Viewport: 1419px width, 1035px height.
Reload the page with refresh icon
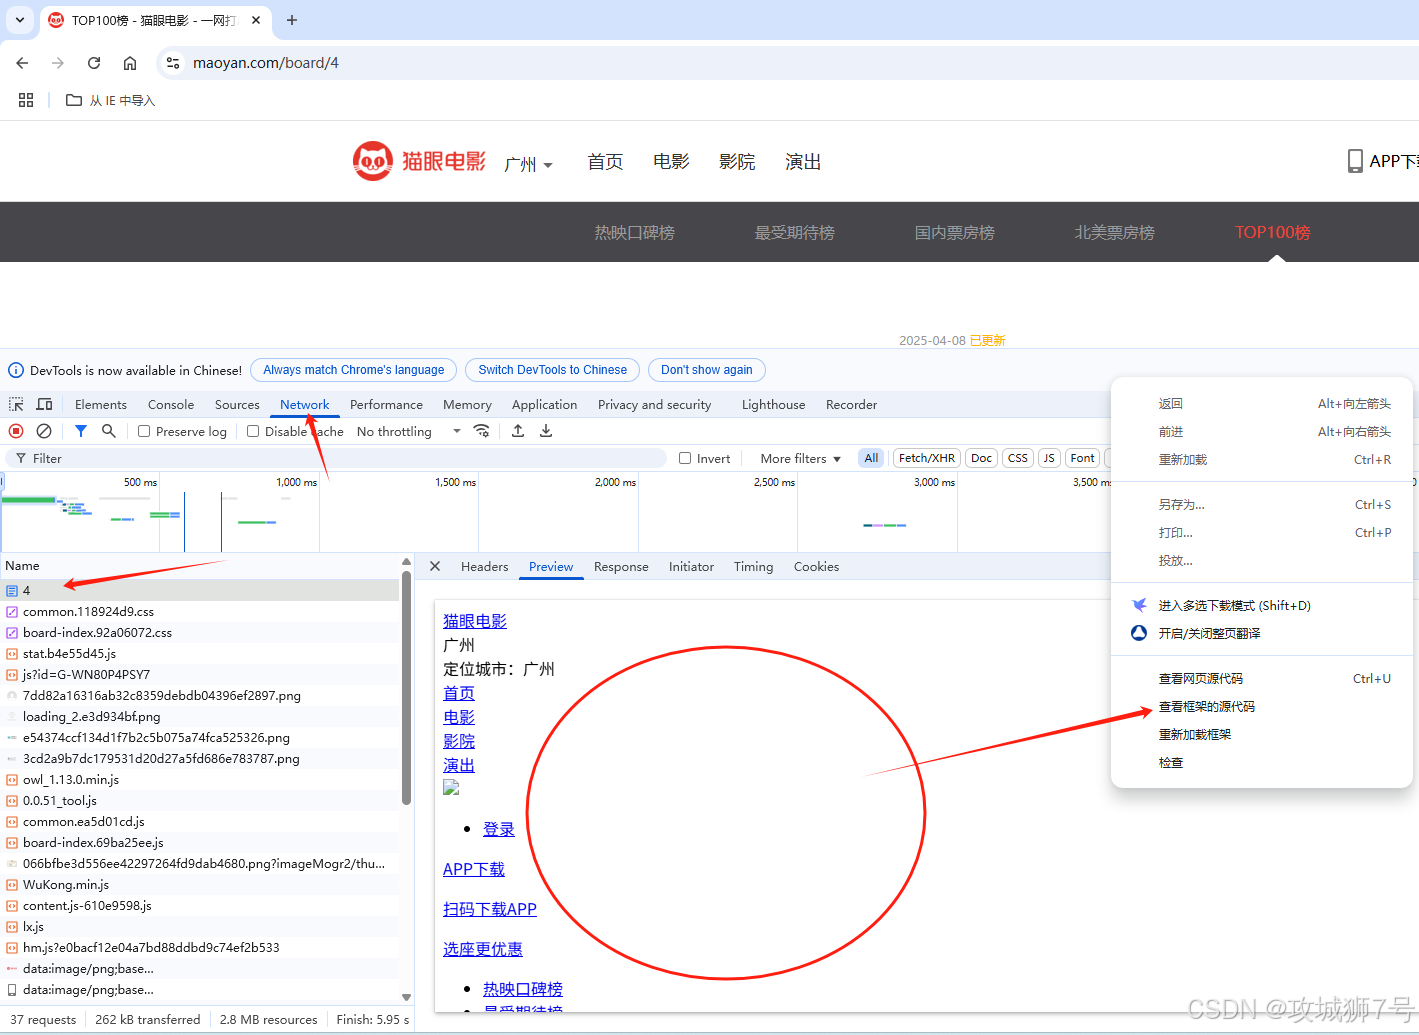pyautogui.click(x=94, y=63)
